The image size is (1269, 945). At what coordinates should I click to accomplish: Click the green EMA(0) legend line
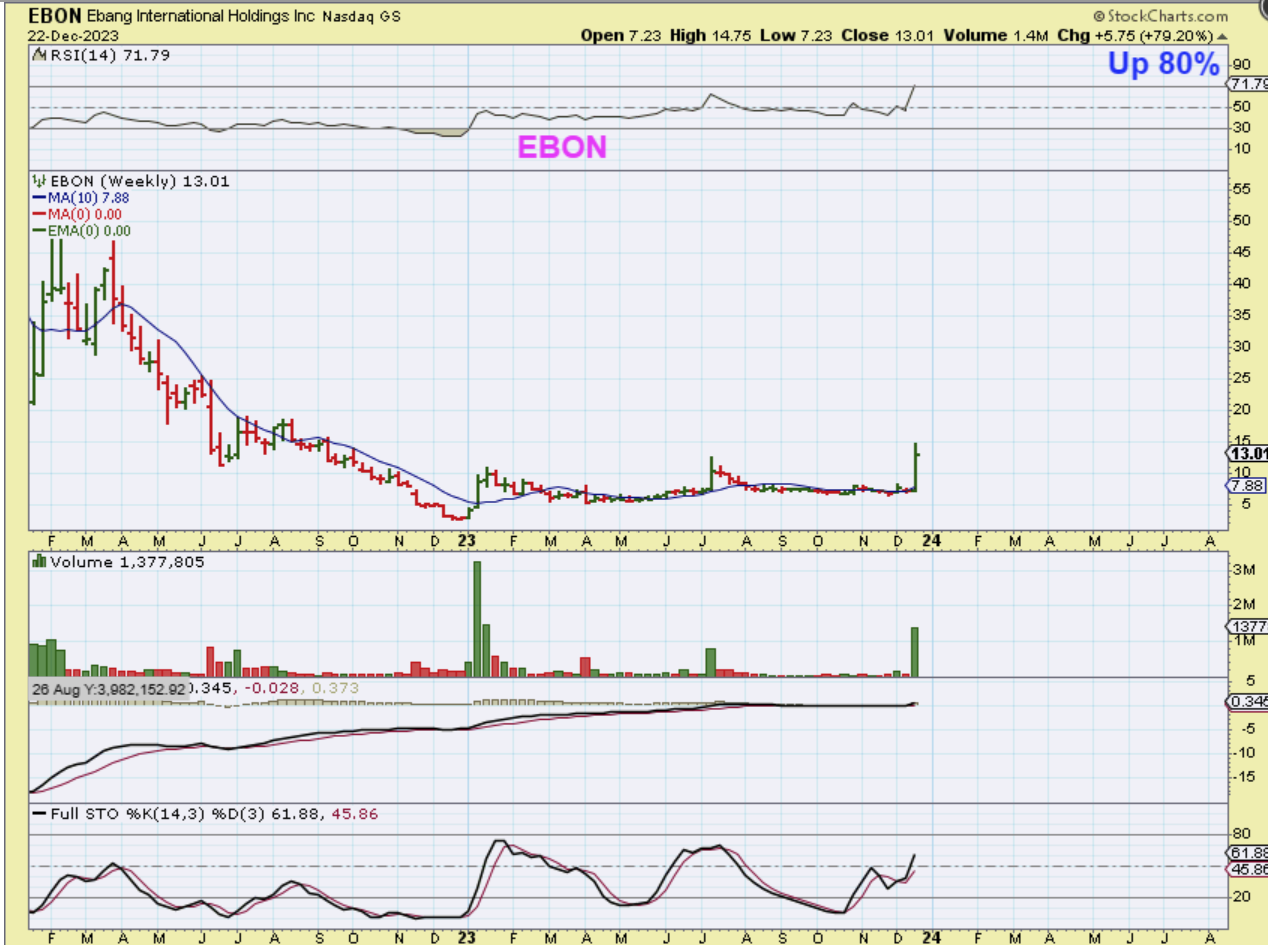[40, 230]
